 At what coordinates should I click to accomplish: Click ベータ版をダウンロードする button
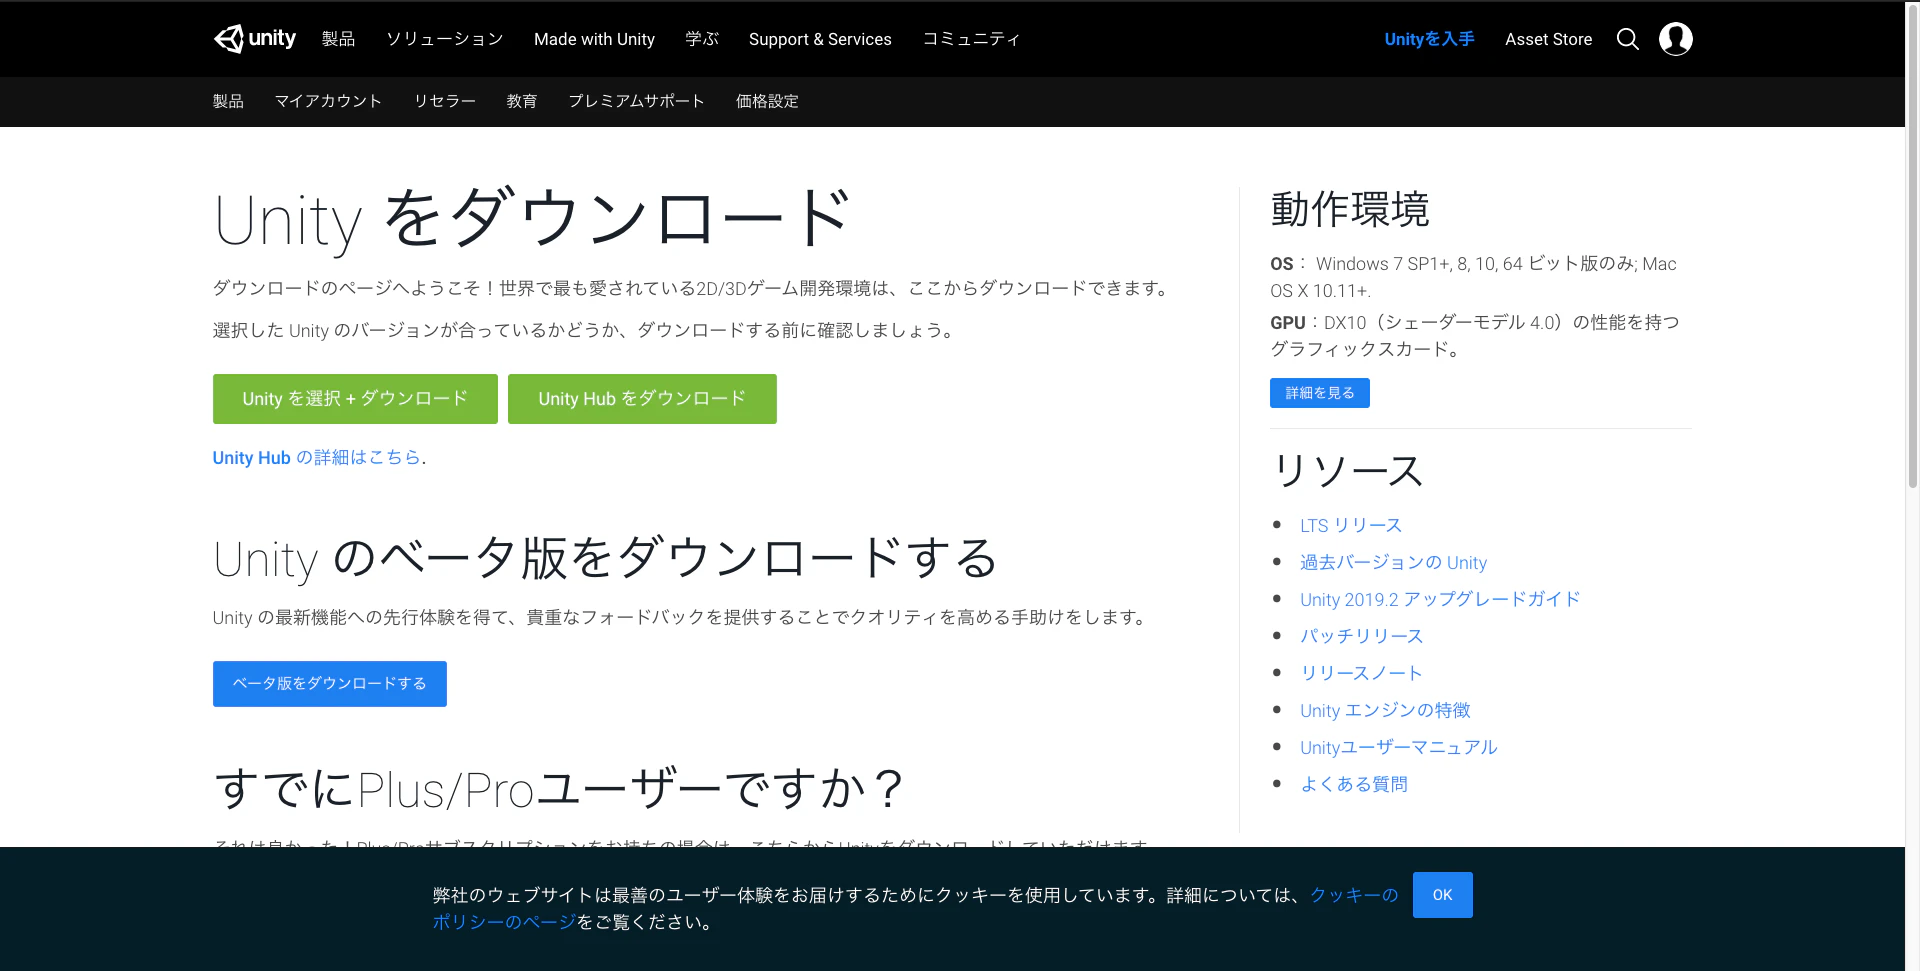330,684
